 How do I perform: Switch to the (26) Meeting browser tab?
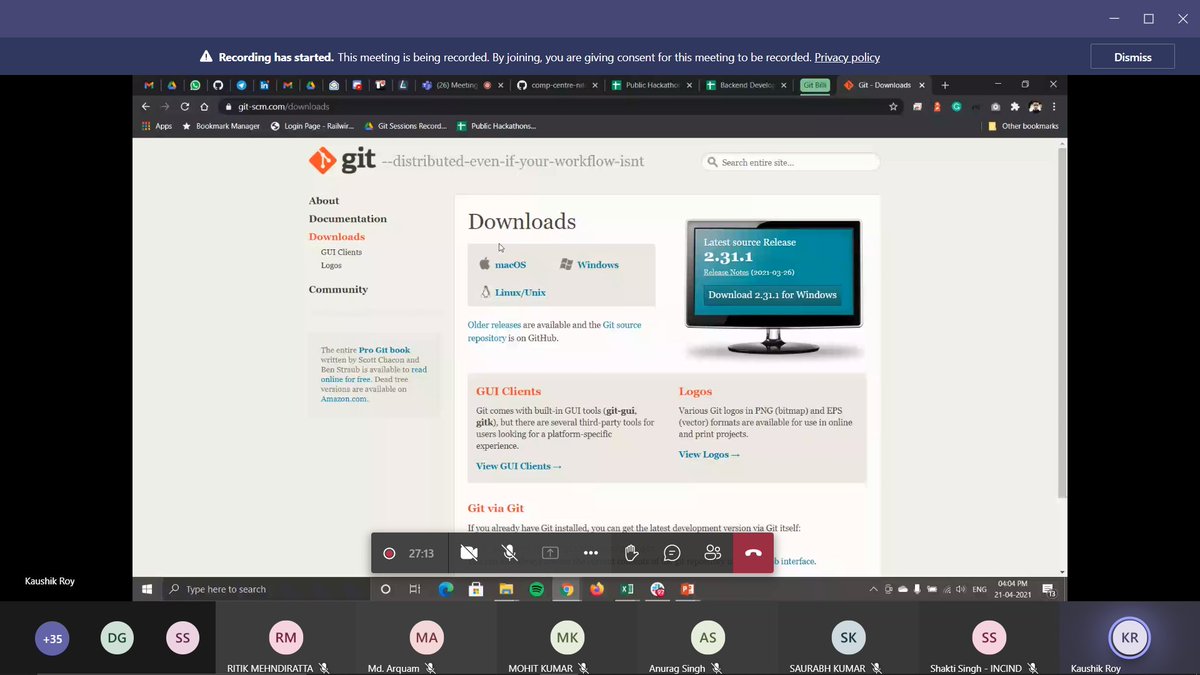[x=459, y=86]
